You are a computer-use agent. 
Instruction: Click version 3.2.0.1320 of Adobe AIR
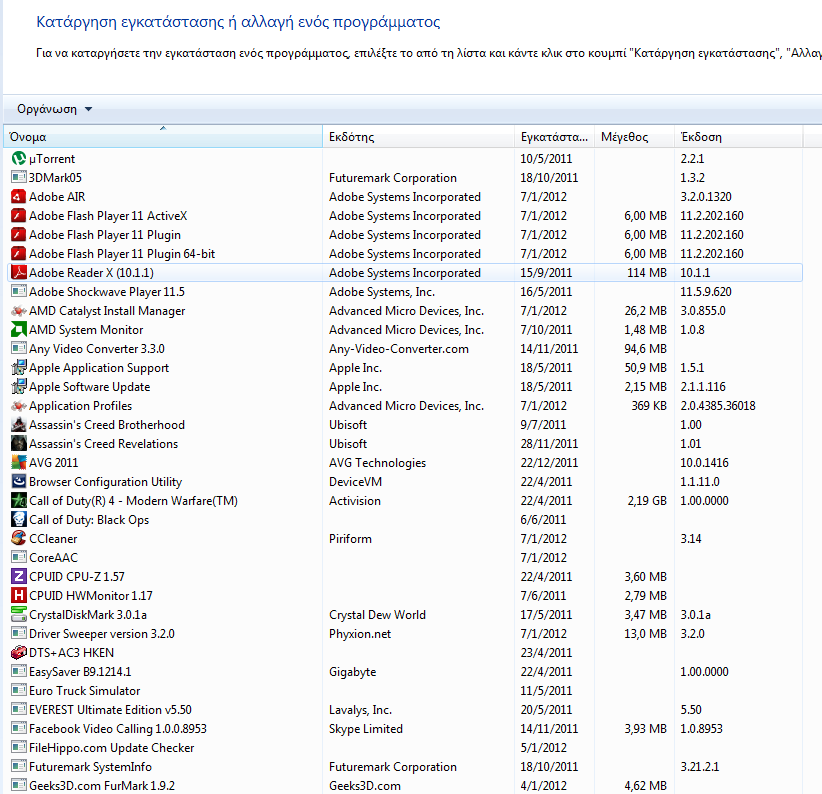(x=706, y=197)
